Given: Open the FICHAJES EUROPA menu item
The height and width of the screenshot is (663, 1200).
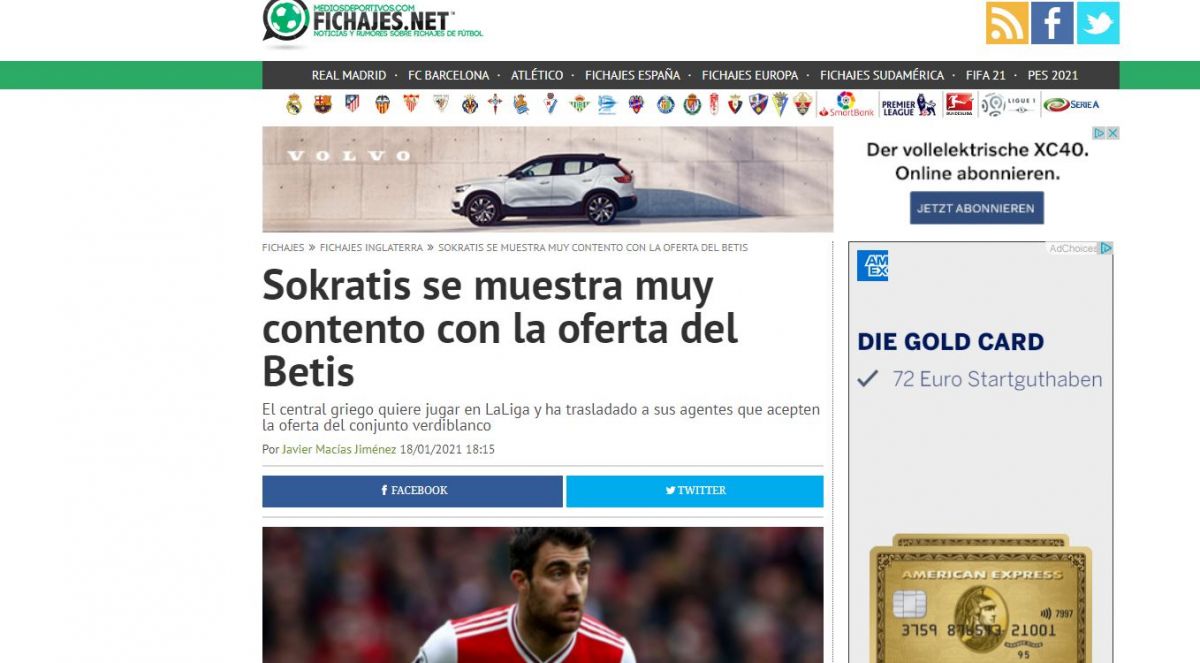Looking at the screenshot, I should [750, 75].
